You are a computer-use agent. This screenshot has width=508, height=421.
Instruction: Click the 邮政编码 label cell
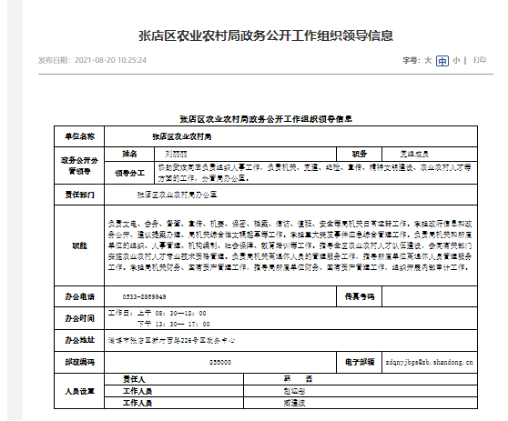pyautogui.click(x=79, y=362)
